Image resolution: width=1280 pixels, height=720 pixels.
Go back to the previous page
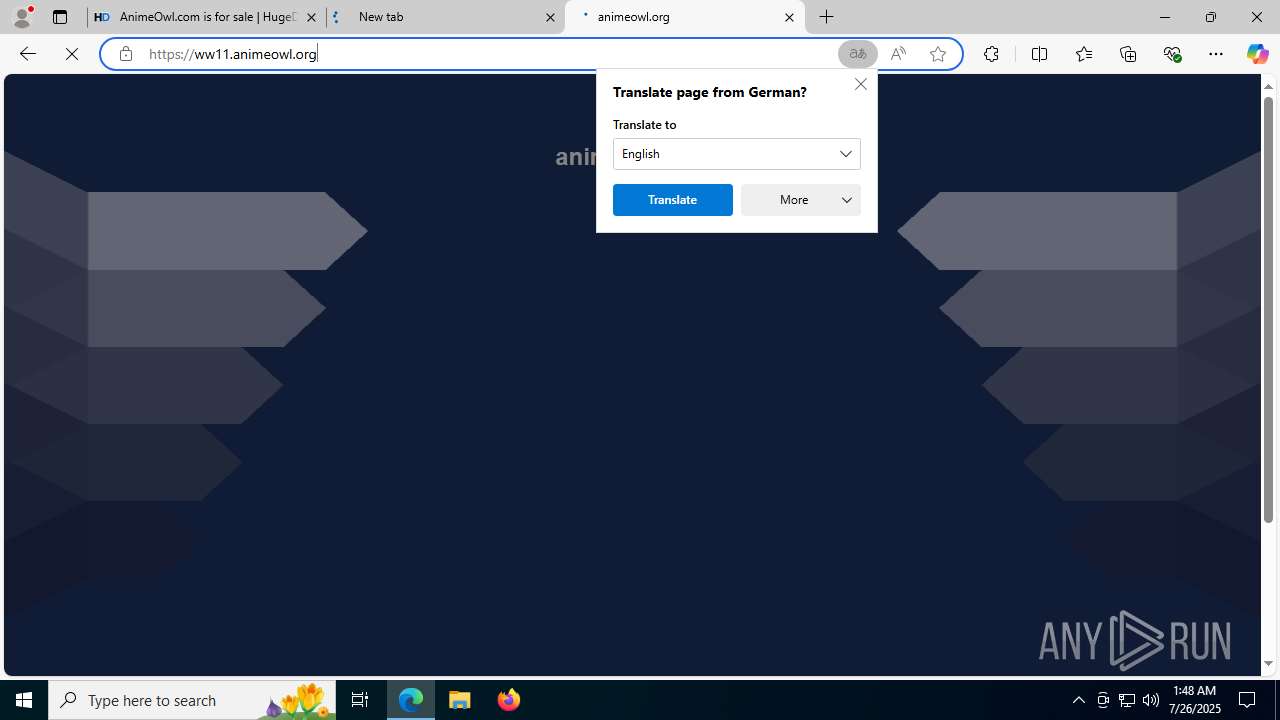tap(28, 54)
